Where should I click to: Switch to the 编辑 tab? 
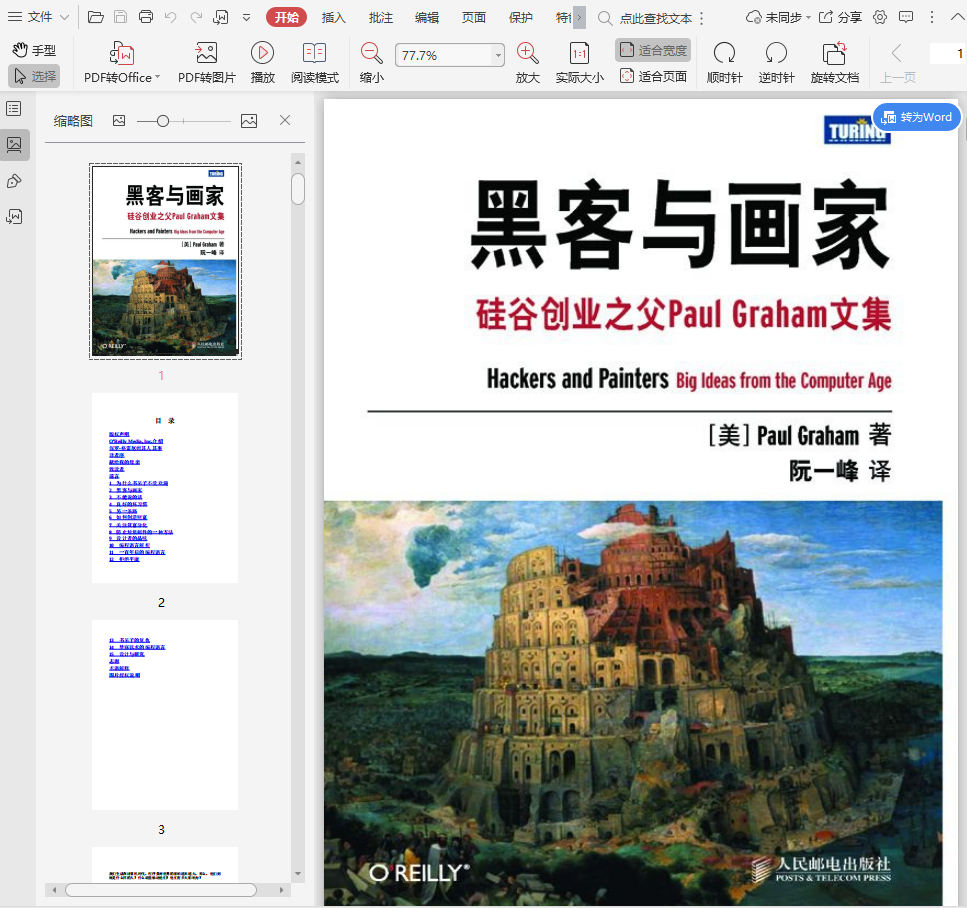427,17
